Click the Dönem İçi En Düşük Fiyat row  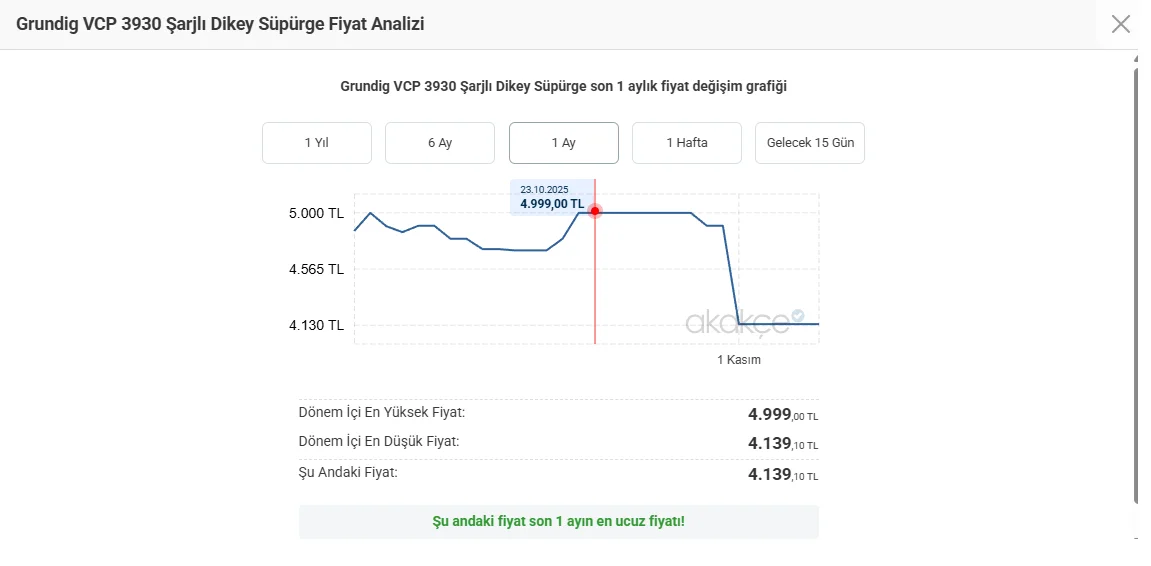coord(558,443)
